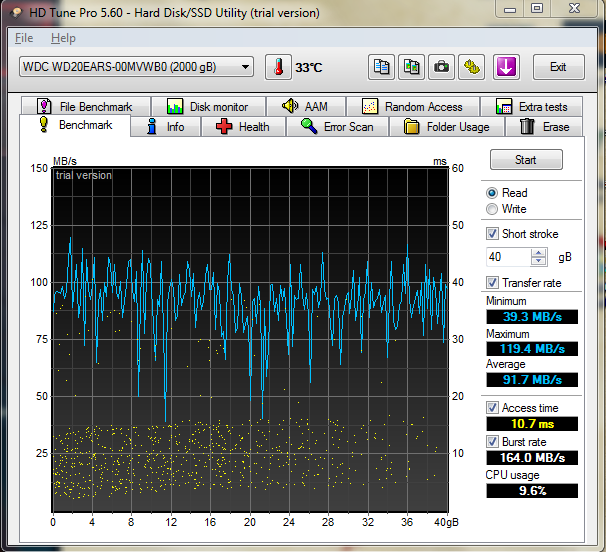606x552 pixels.
Task: Click the Maximum 119.4 MB/s value
Action: click(x=532, y=349)
